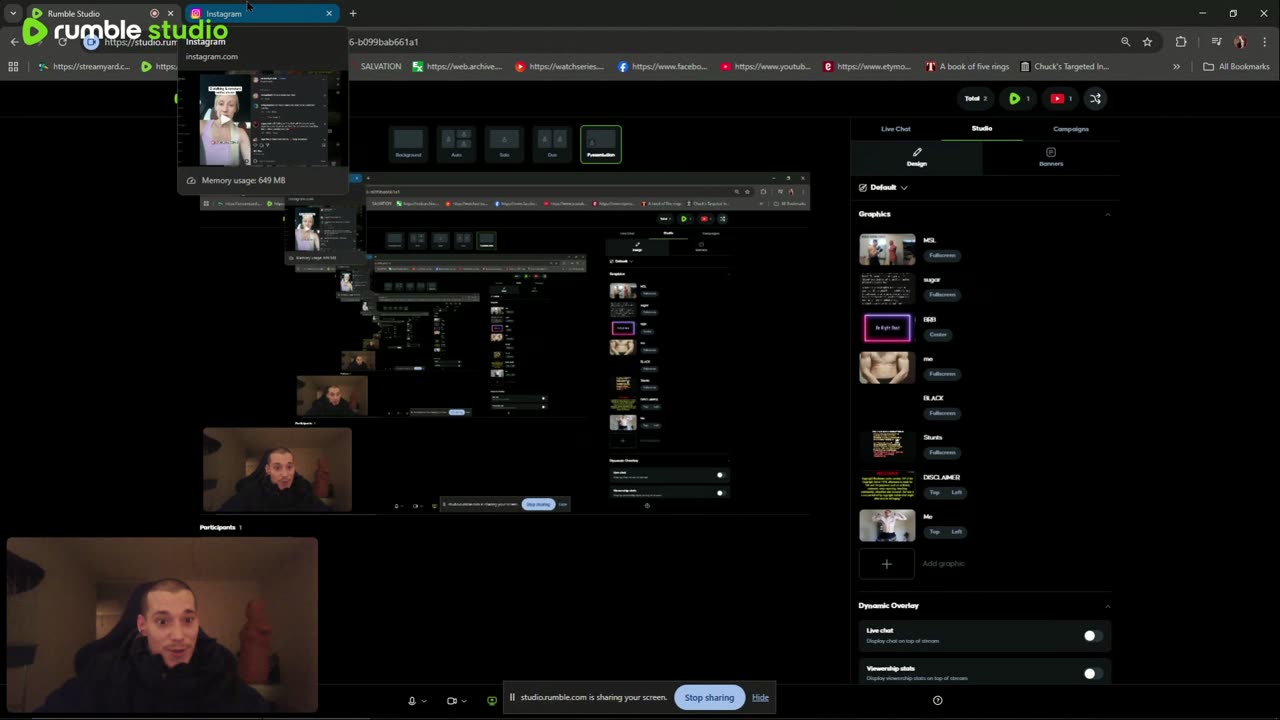Viewport: 1280px width, 720px height.
Task: Click Center under BRB graphic
Action: coord(938,334)
